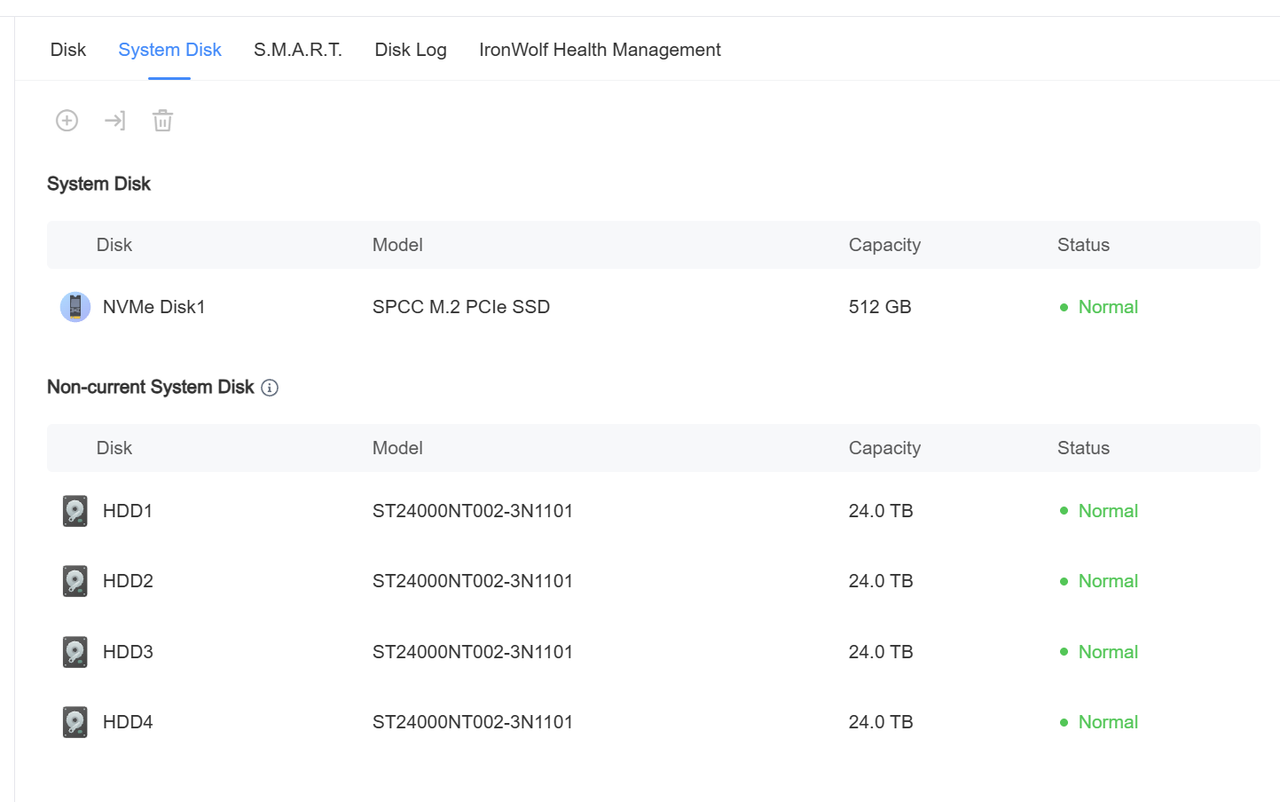Image resolution: width=1280 pixels, height=802 pixels.
Task: Click the HDD3 hard drive icon
Action: tap(75, 652)
